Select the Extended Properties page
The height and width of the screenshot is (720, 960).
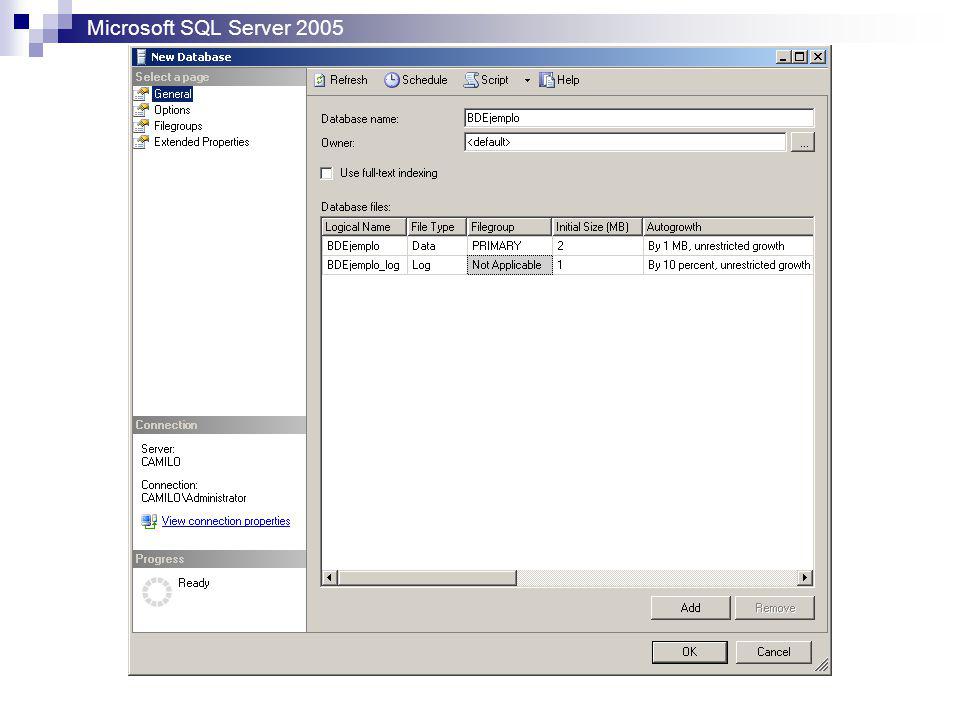[201, 141]
